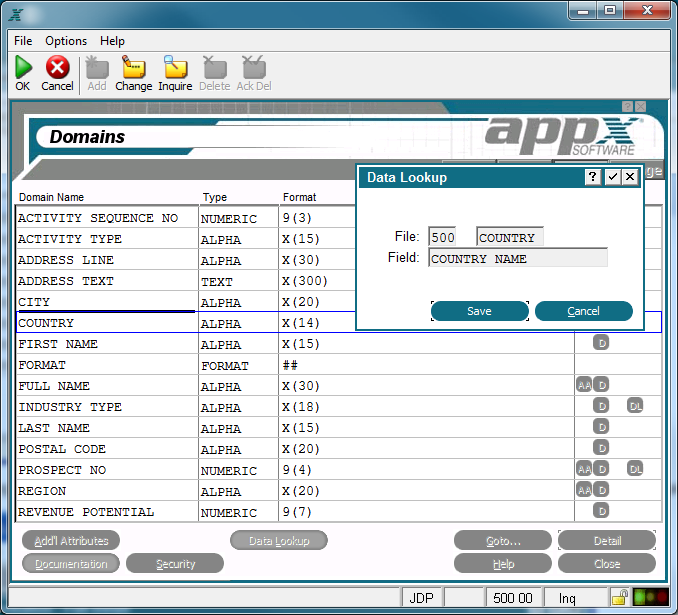
Task: Click the traffic light status indicator
Action: coord(650,597)
